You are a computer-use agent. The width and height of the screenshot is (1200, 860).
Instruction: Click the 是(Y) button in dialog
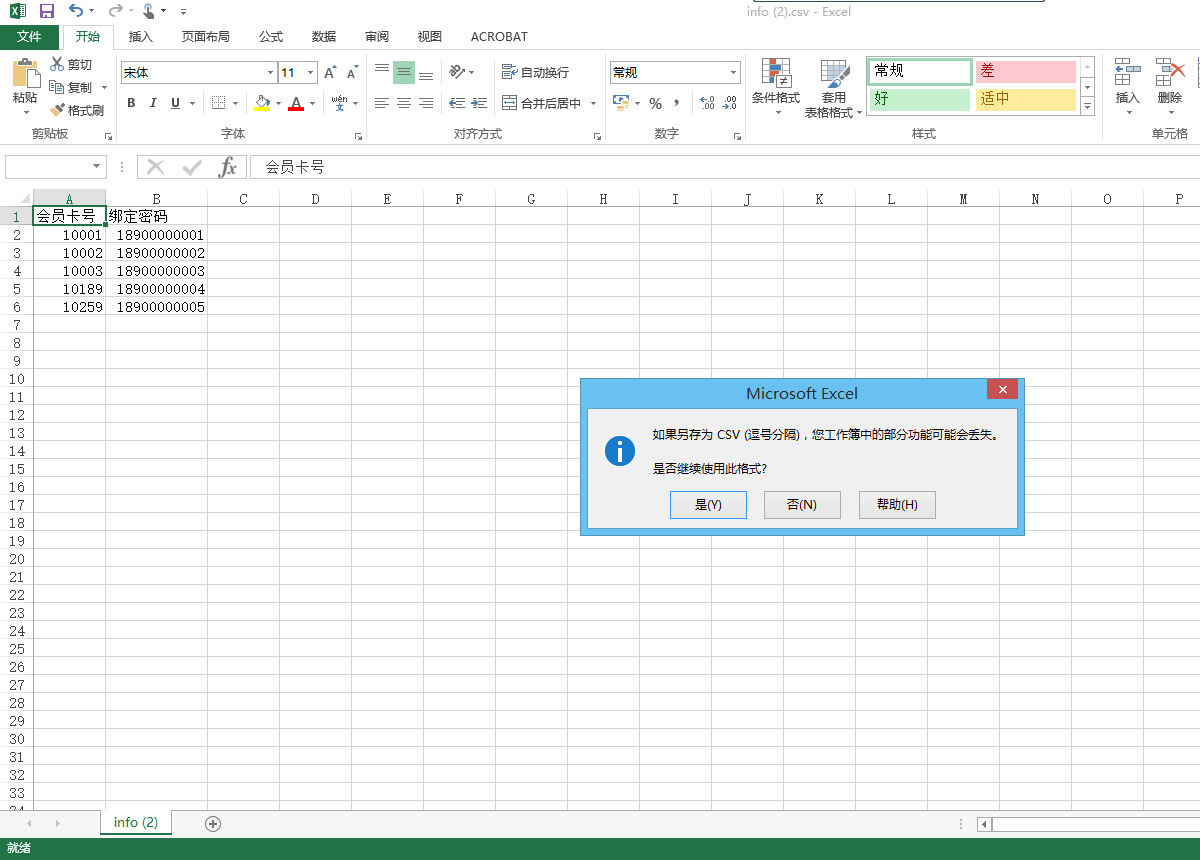click(708, 505)
